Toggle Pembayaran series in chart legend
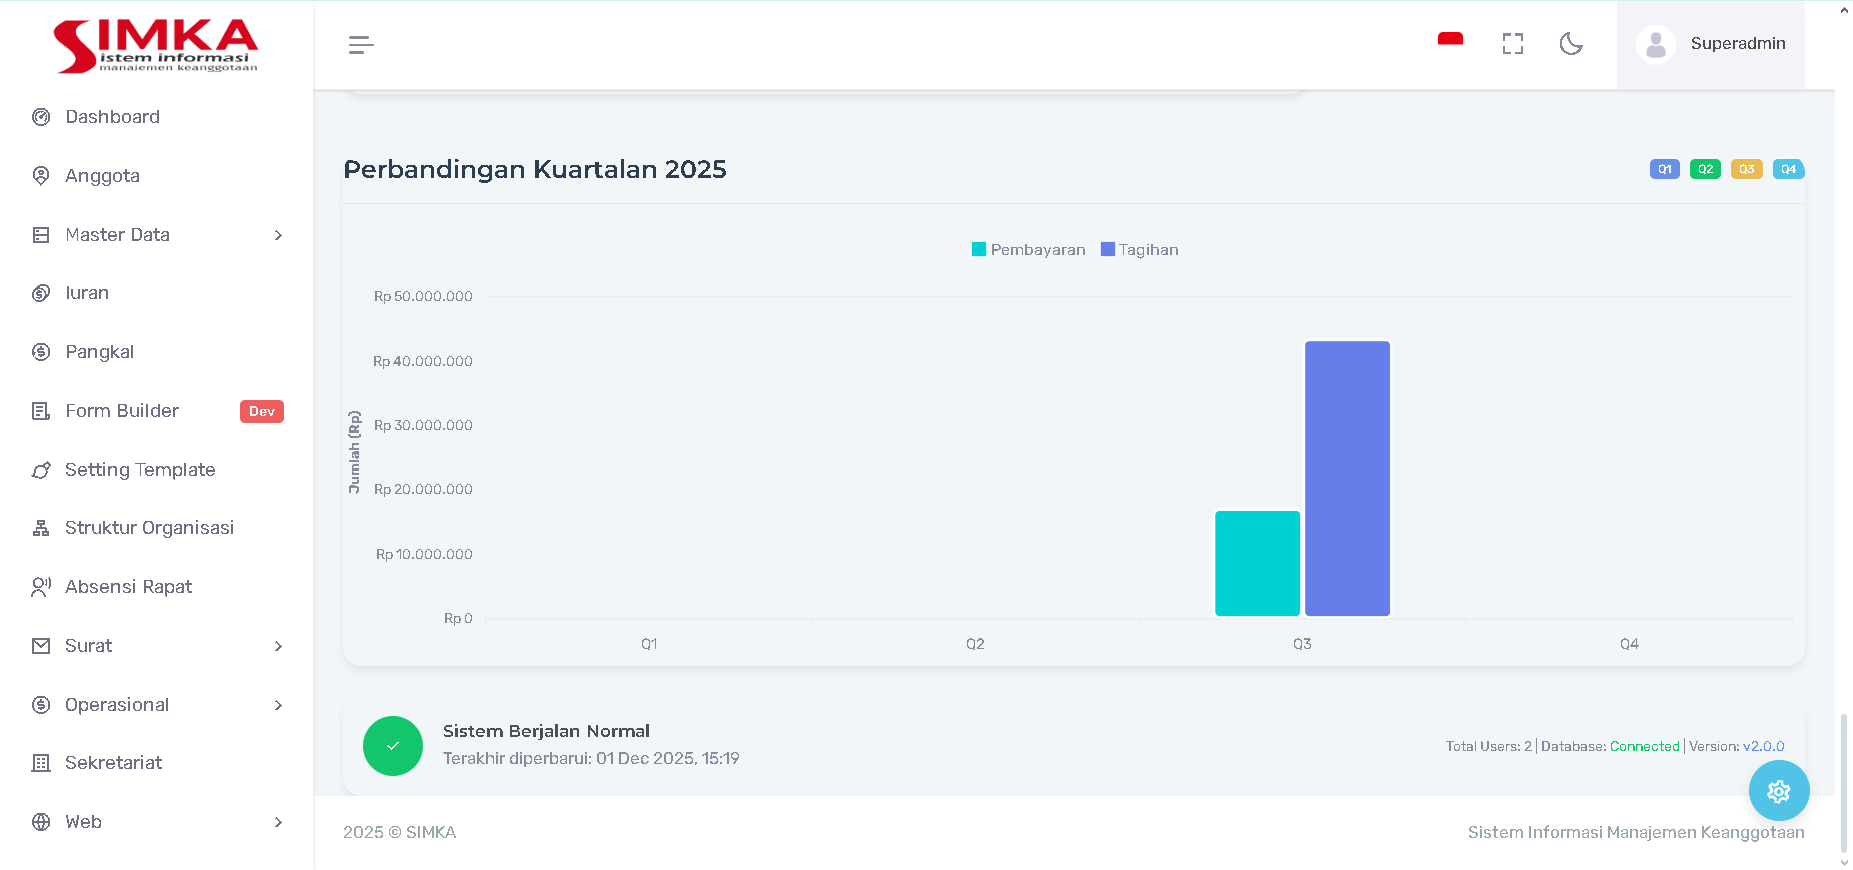This screenshot has height=870, width=1853. coord(1028,250)
